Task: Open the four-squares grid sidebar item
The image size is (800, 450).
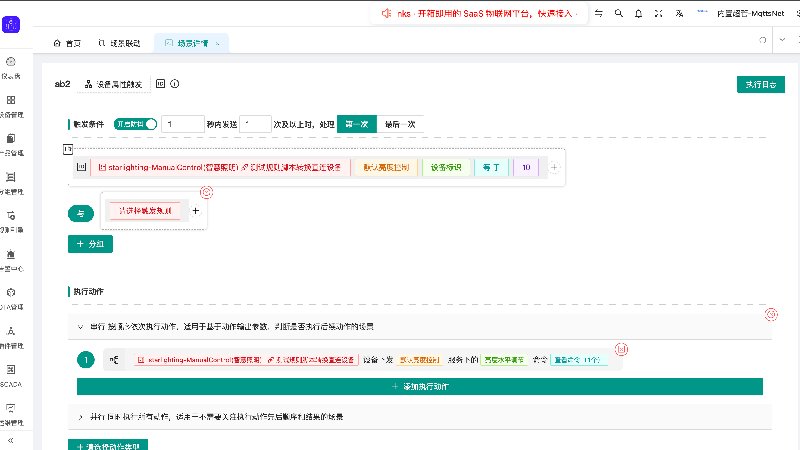Action: coord(11,100)
